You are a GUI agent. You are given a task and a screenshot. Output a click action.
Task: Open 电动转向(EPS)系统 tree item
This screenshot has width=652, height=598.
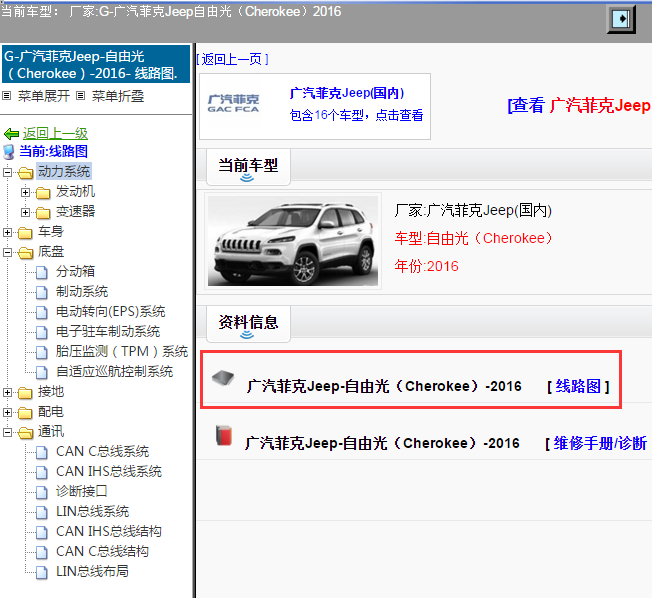[111, 311]
